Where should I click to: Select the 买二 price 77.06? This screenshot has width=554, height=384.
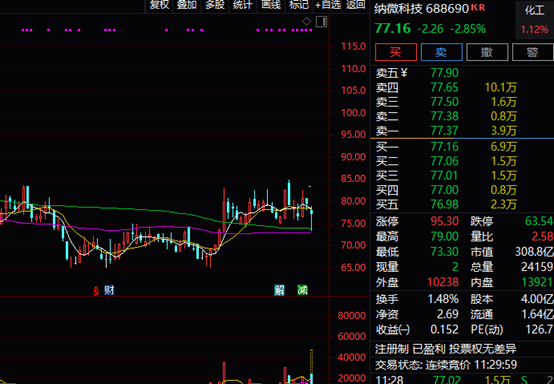click(444, 161)
